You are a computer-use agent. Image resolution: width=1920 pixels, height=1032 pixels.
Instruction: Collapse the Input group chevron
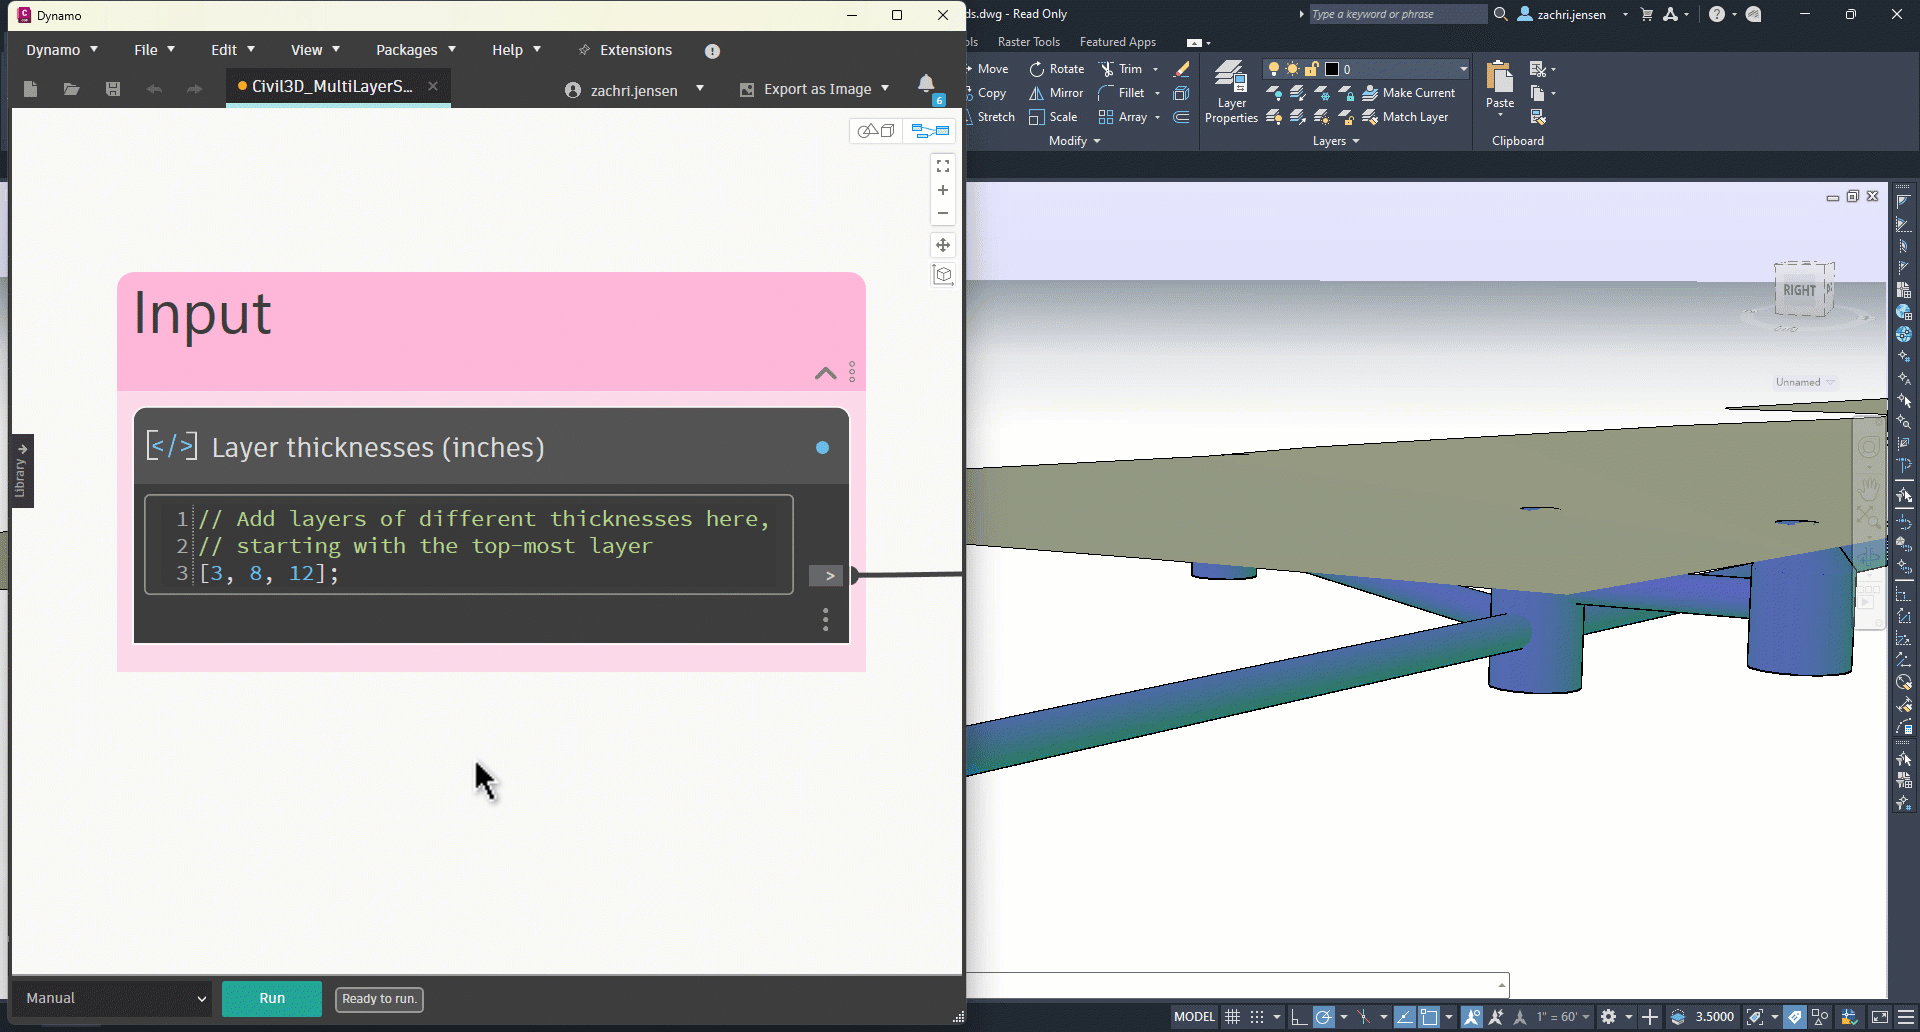825,373
